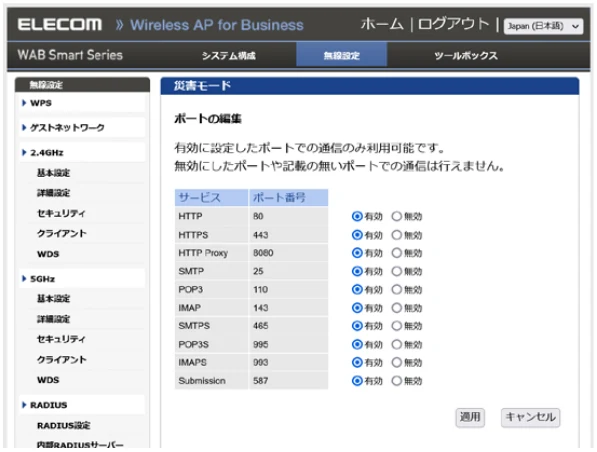The height and width of the screenshot is (452, 597).
Task: Click the 災害モード panel title
Action: [x=202, y=86]
